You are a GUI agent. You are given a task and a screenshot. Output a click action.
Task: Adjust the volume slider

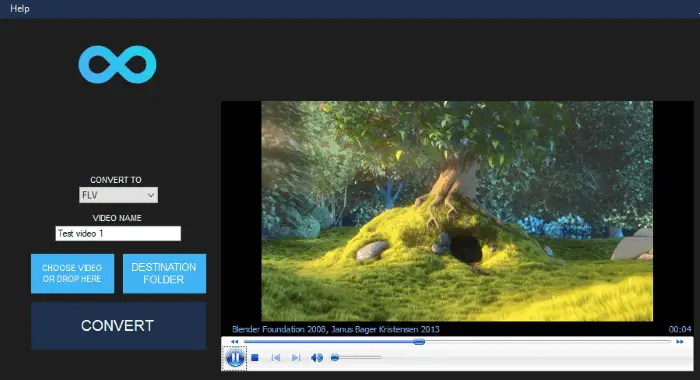[x=356, y=358]
